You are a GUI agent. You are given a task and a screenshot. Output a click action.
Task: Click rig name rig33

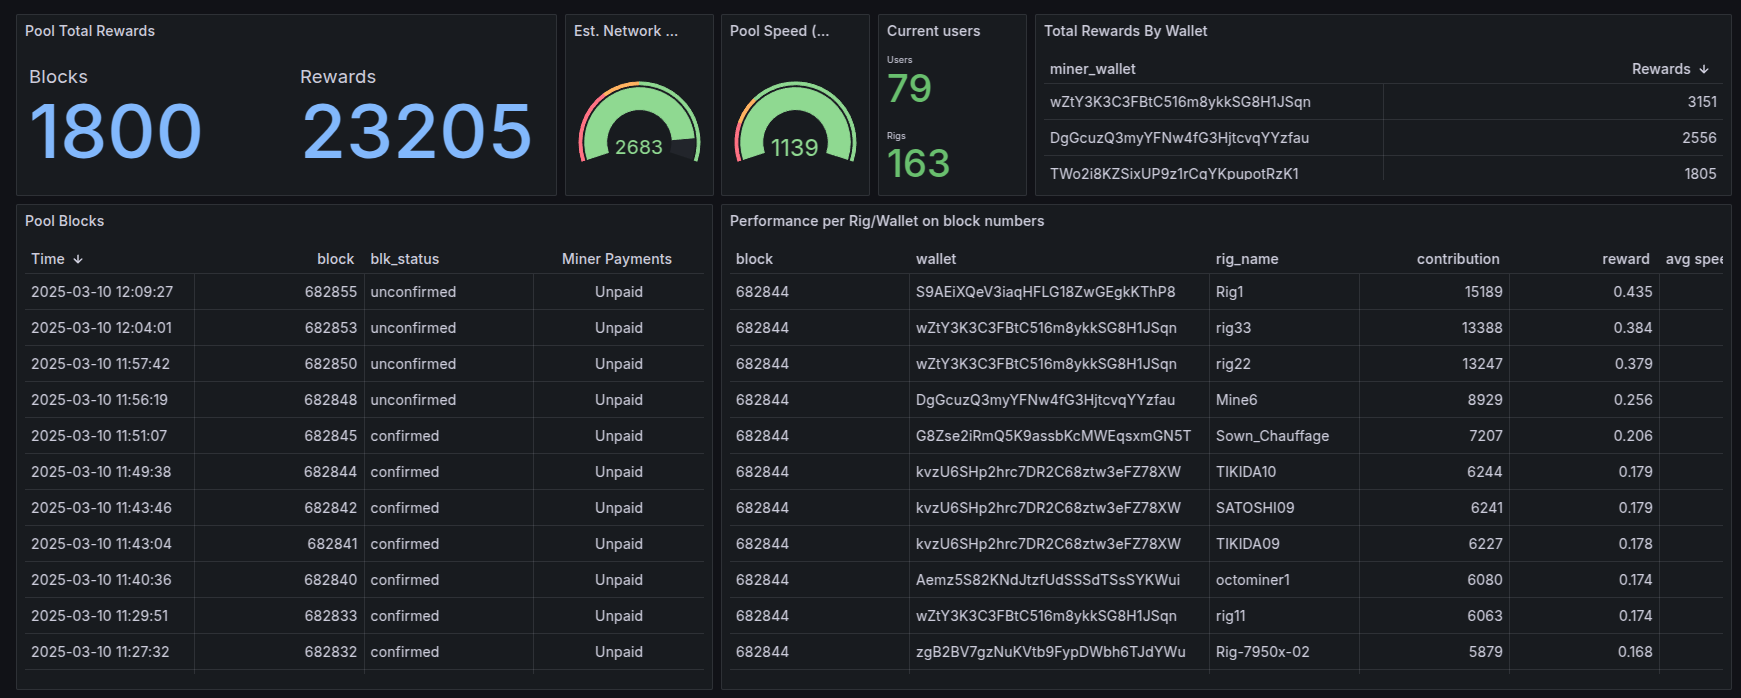[1234, 328]
